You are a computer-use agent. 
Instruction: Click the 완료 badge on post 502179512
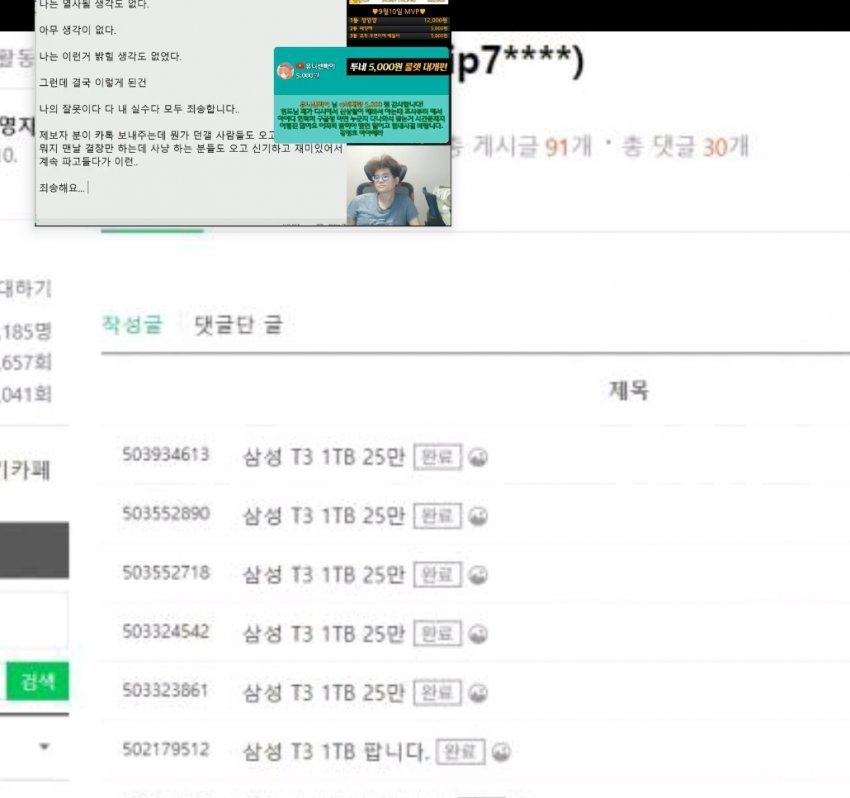[460, 752]
